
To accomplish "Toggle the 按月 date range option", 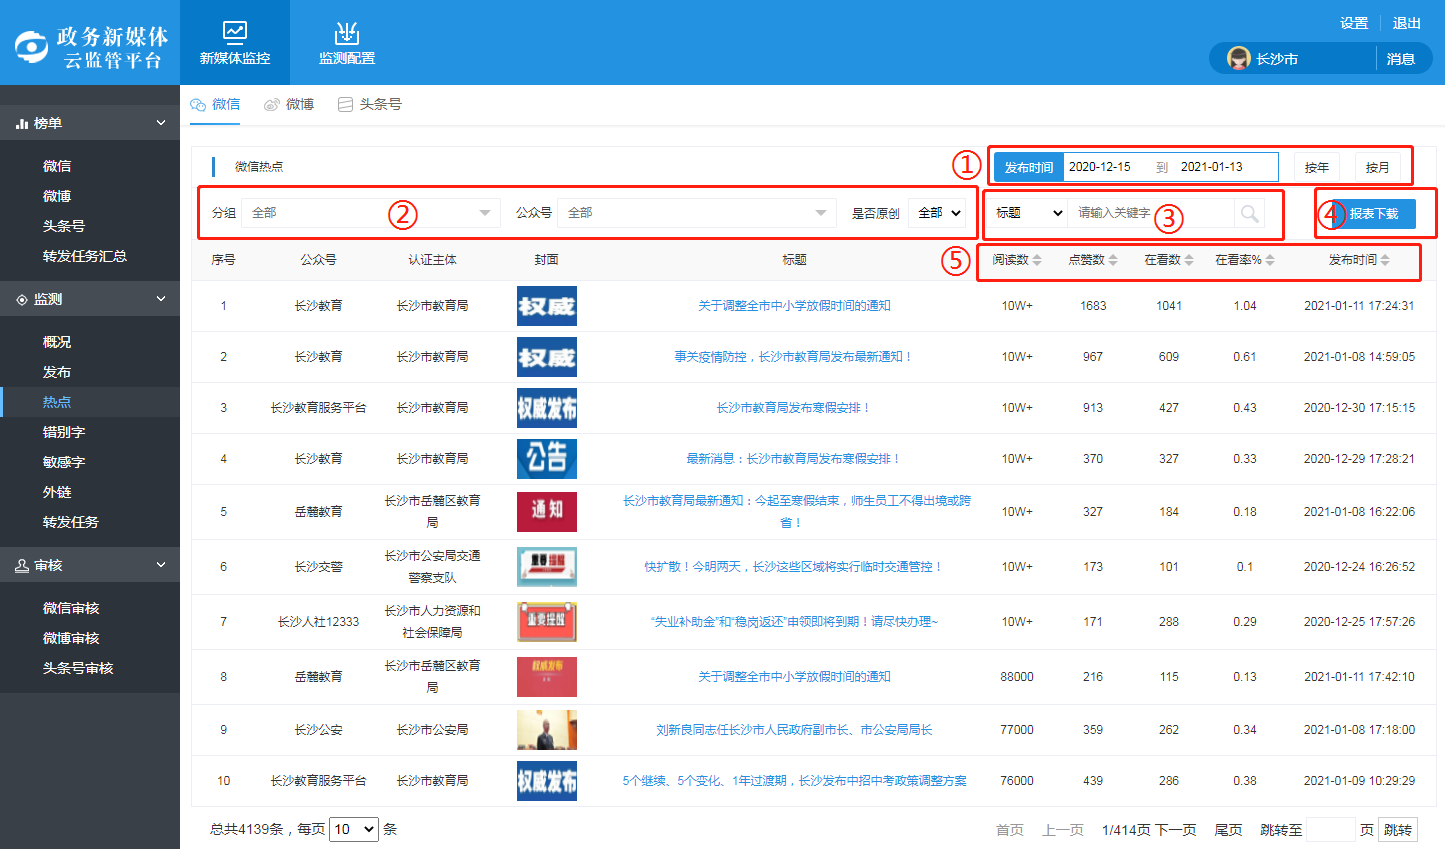I will click(1377, 167).
